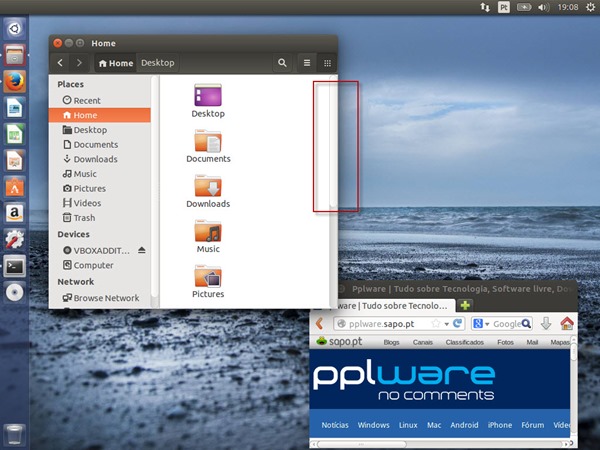This screenshot has width=600, height=450.
Task: Open Linux in pplware menu
Action: coord(408,425)
